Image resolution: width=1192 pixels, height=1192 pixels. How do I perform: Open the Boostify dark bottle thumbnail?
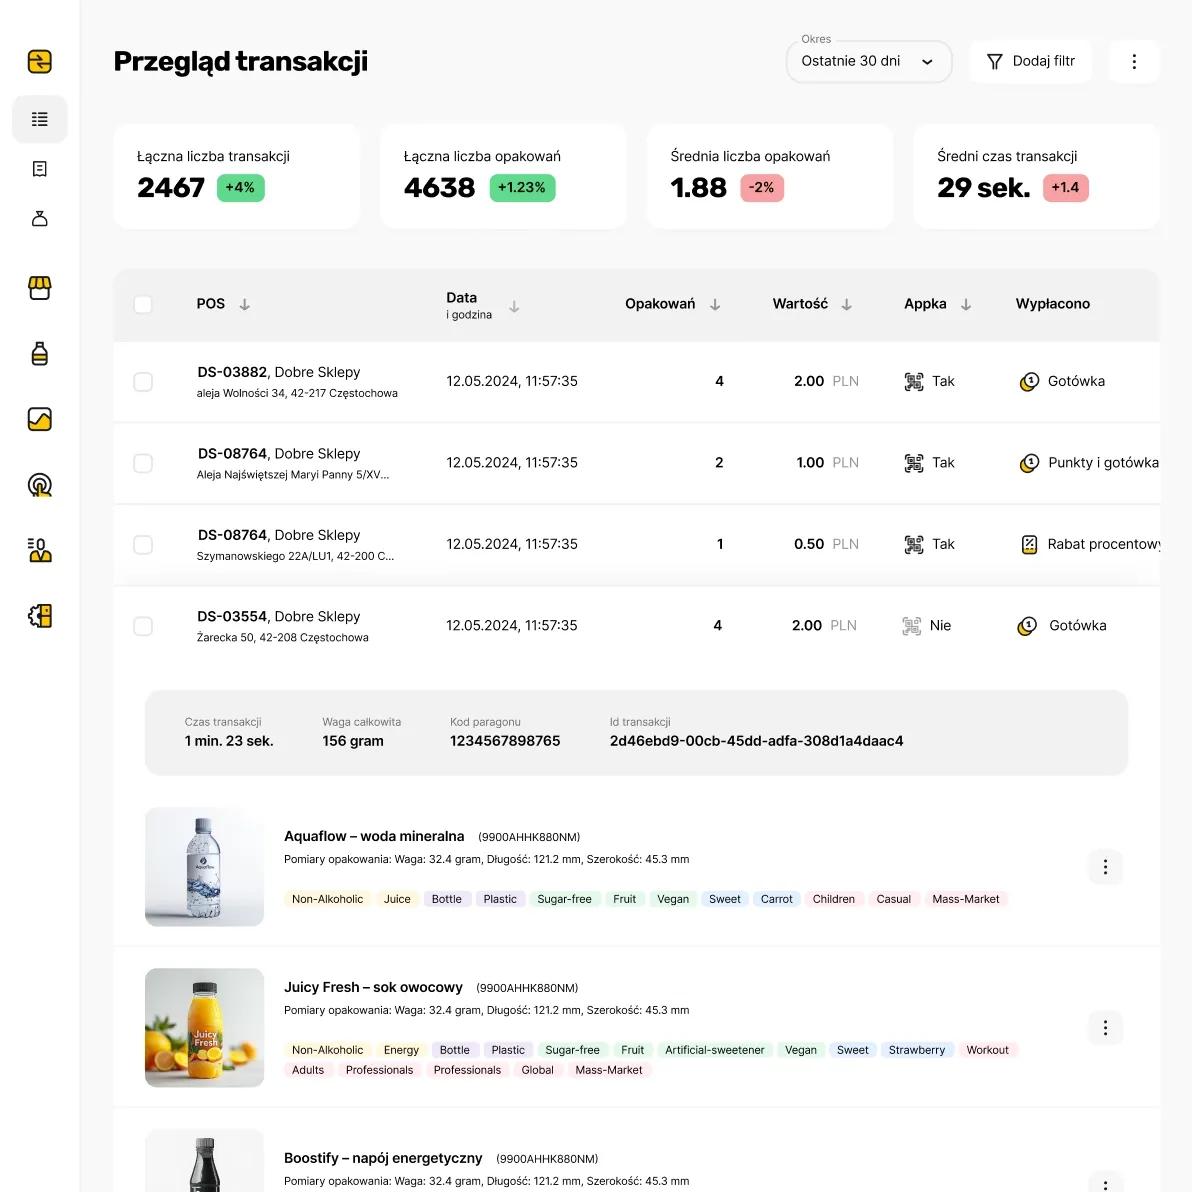[204, 1161]
